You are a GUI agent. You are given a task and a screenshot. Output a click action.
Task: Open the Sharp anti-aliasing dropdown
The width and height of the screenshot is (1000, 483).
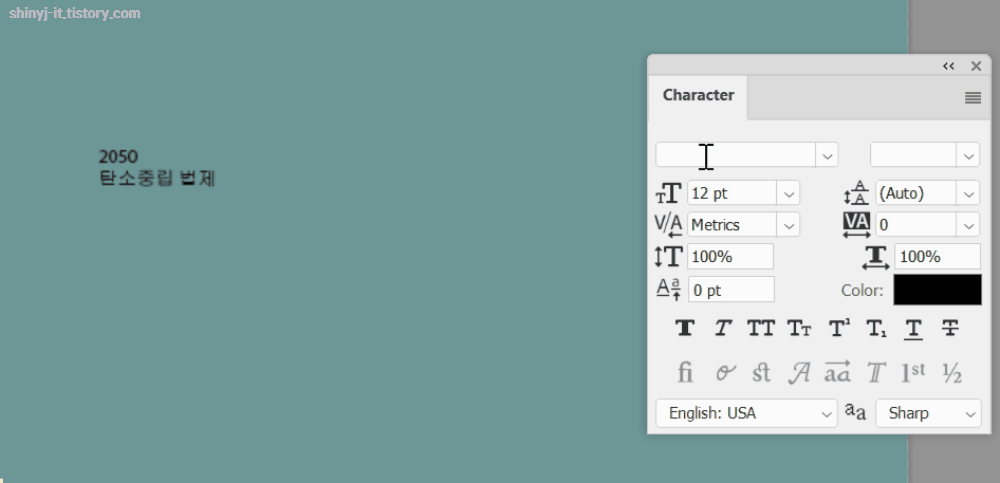click(x=928, y=413)
